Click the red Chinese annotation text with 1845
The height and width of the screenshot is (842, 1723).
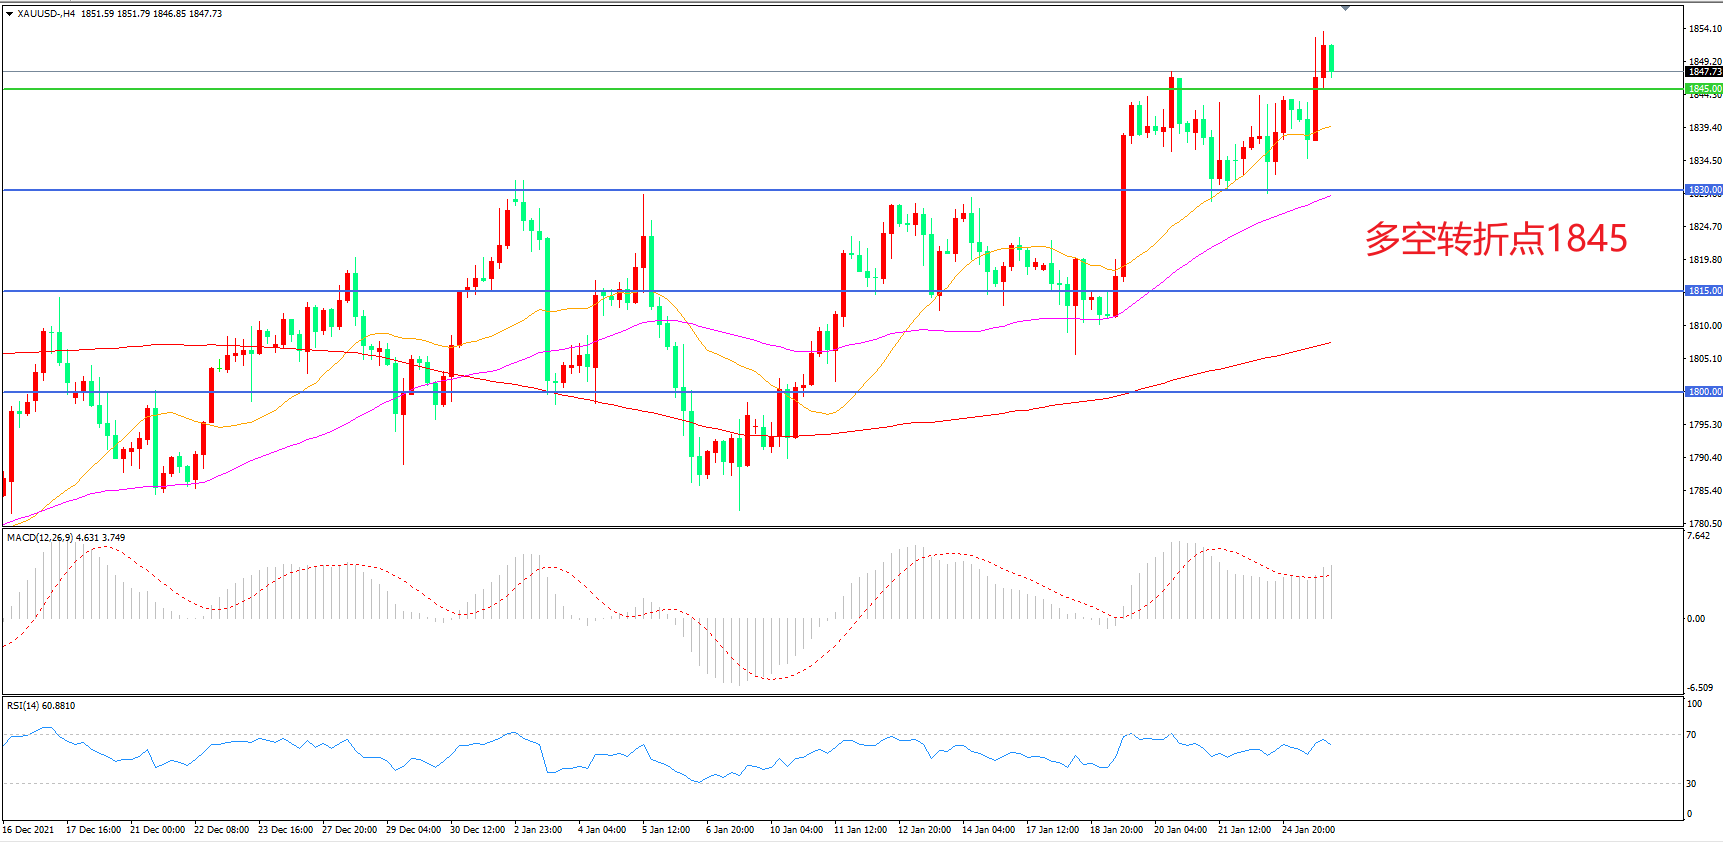tap(1495, 239)
